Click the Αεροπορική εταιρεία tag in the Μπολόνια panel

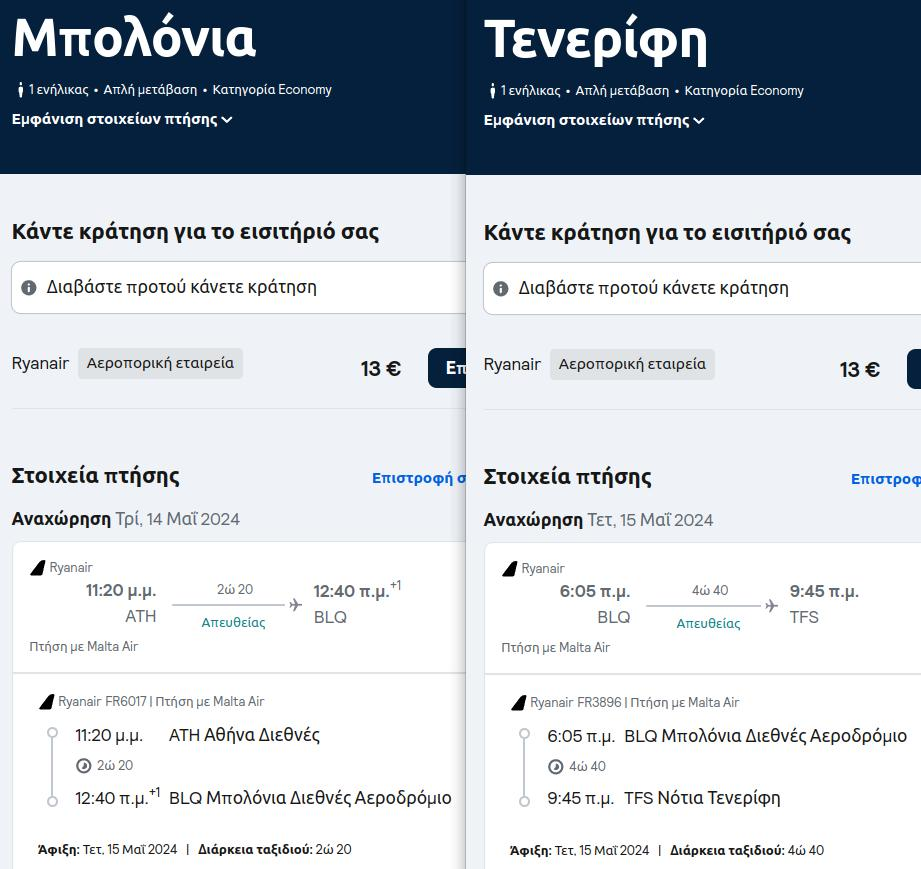160,363
